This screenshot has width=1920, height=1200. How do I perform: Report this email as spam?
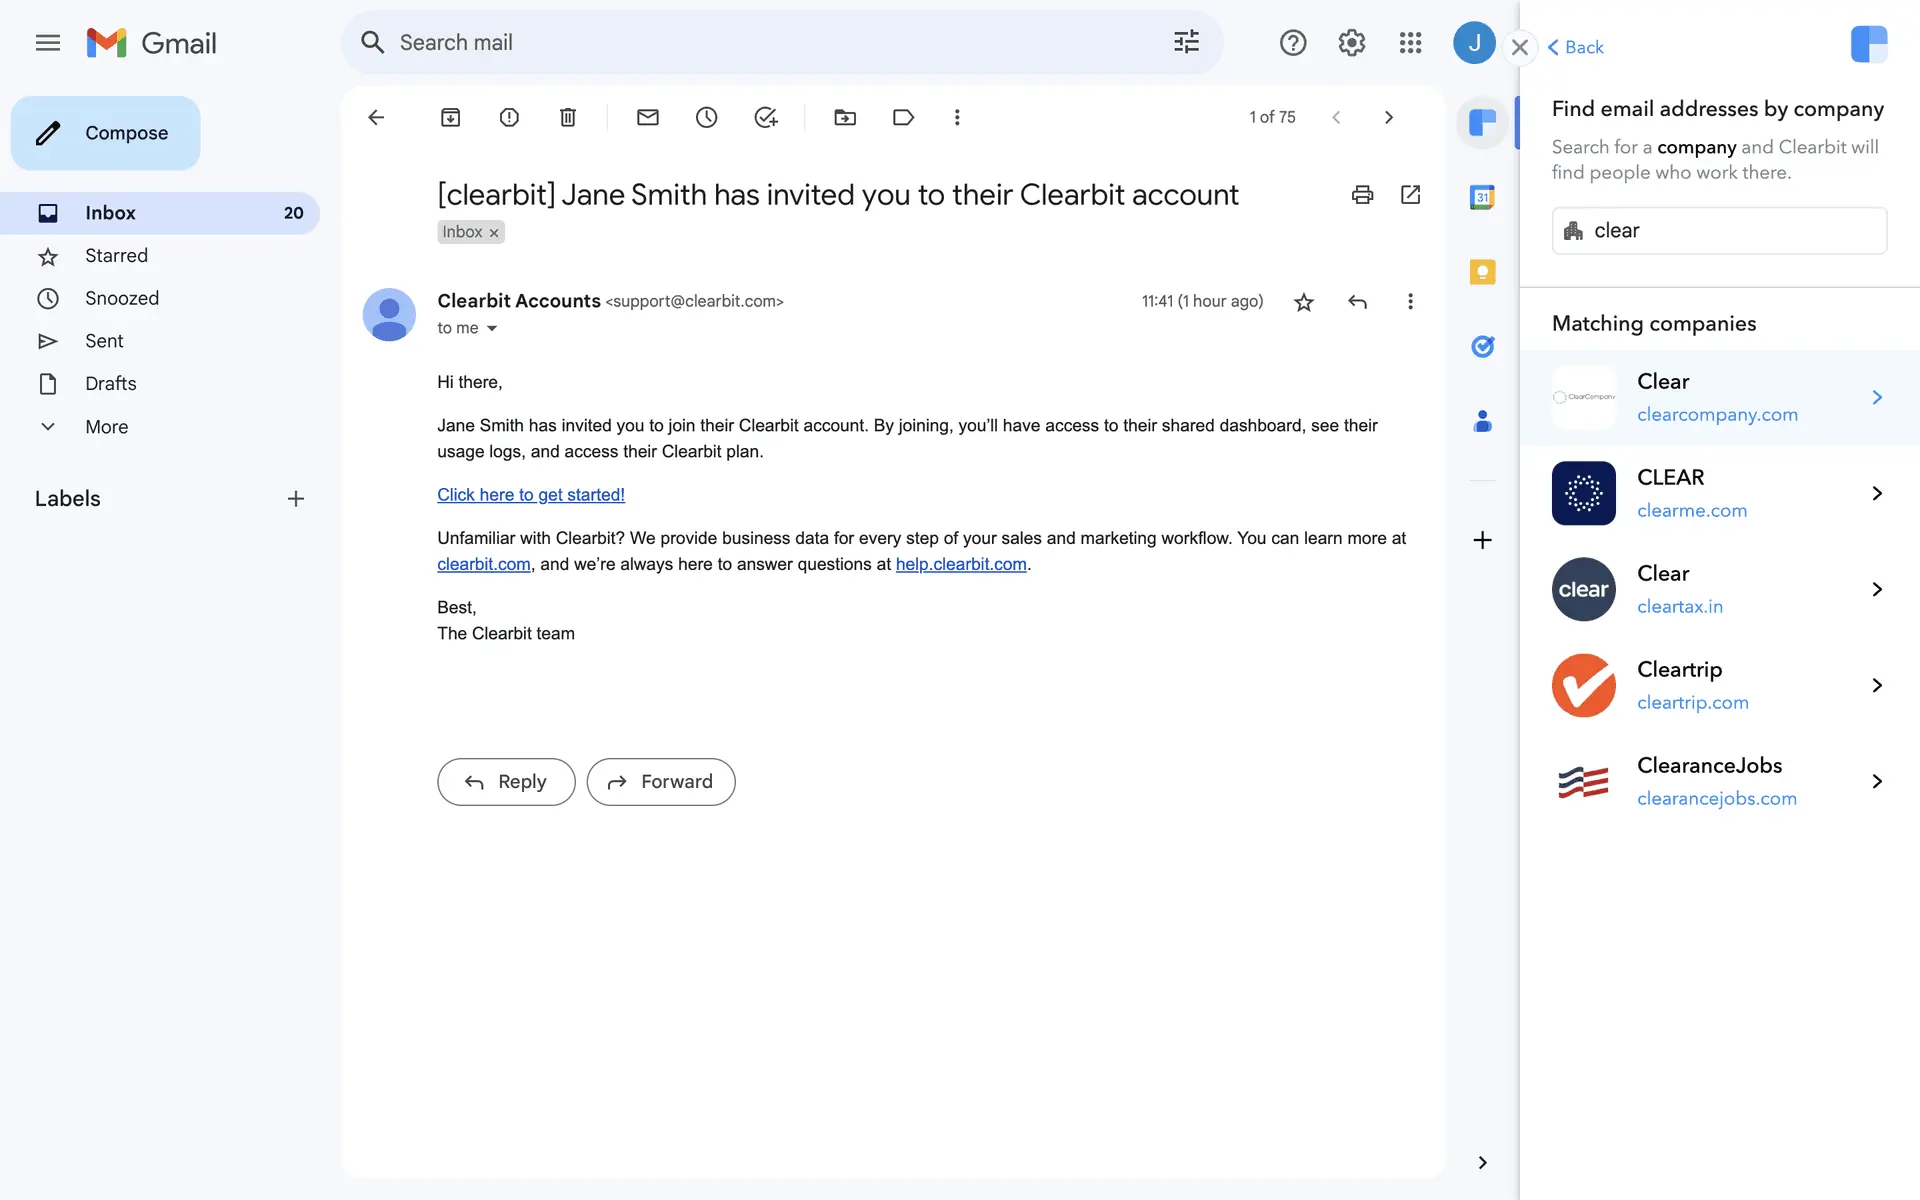click(509, 117)
